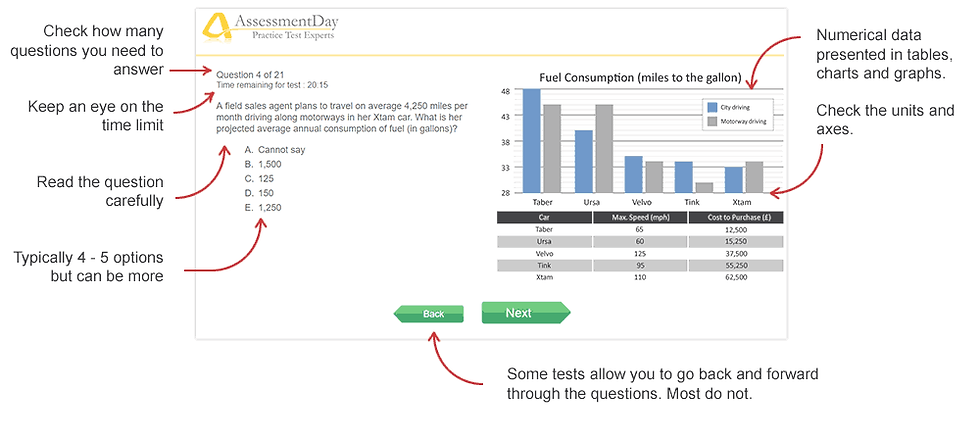Click the Max. Speed (mph) column header
Image resolution: width=980 pixels, height=441 pixels.
639,217
